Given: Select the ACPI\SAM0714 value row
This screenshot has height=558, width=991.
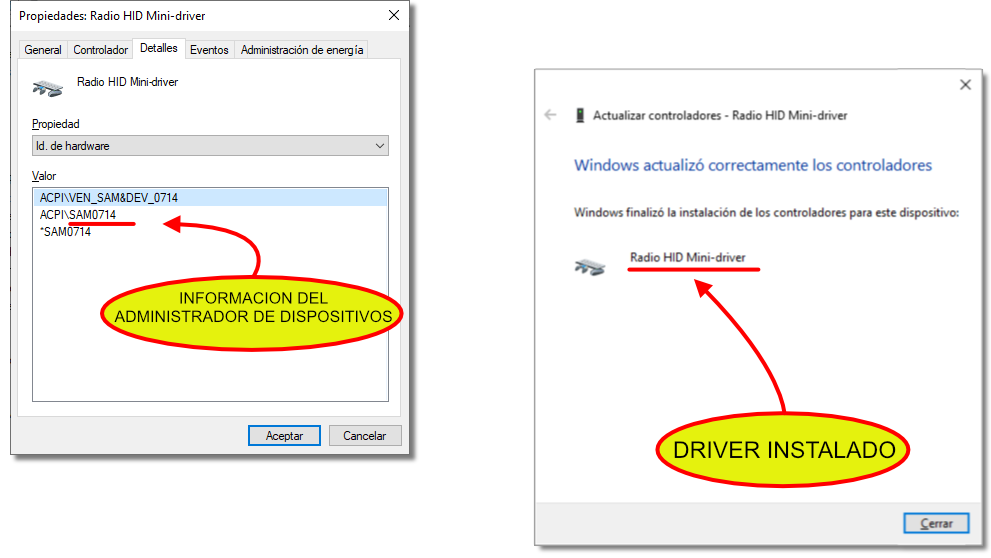Looking at the screenshot, I should click(210, 215).
